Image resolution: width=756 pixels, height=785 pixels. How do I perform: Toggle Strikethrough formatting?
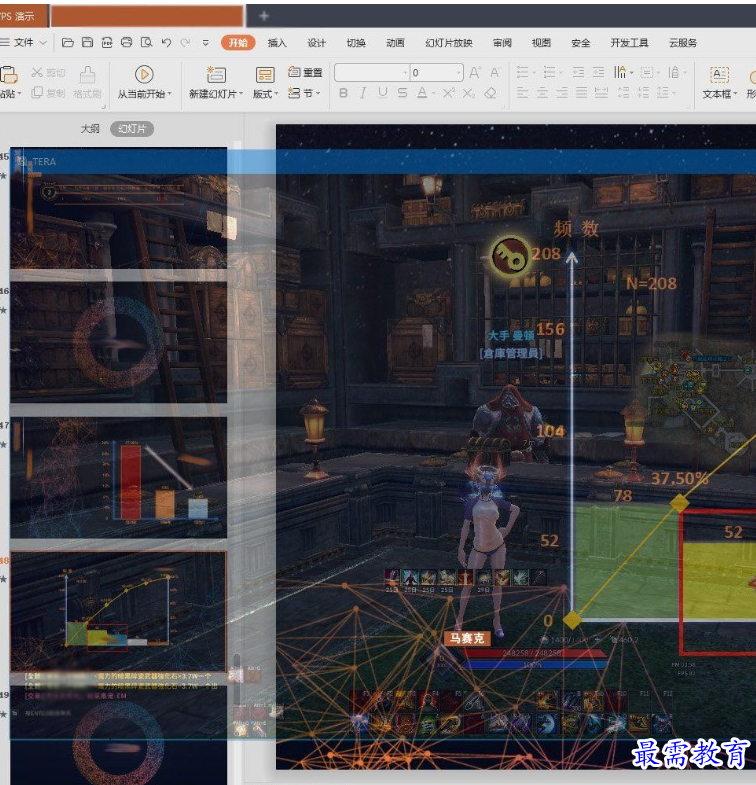(x=403, y=93)
